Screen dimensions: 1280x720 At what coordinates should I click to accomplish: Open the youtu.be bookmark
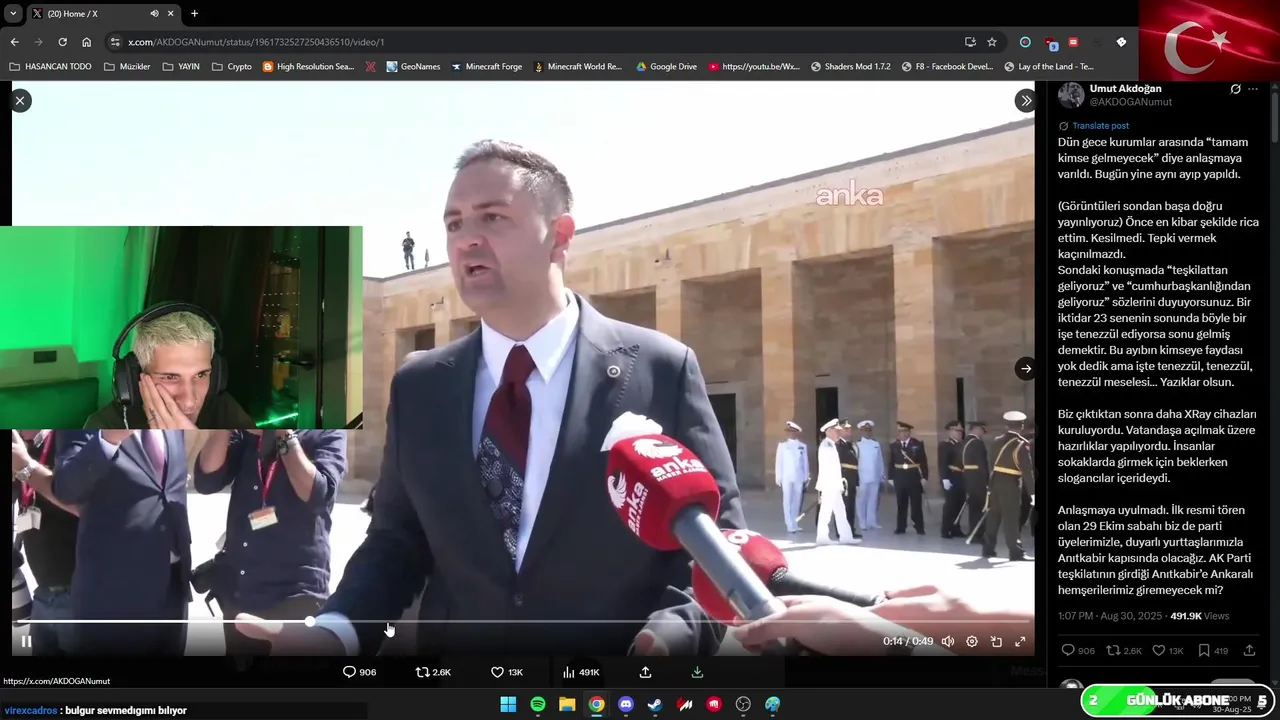754,67
